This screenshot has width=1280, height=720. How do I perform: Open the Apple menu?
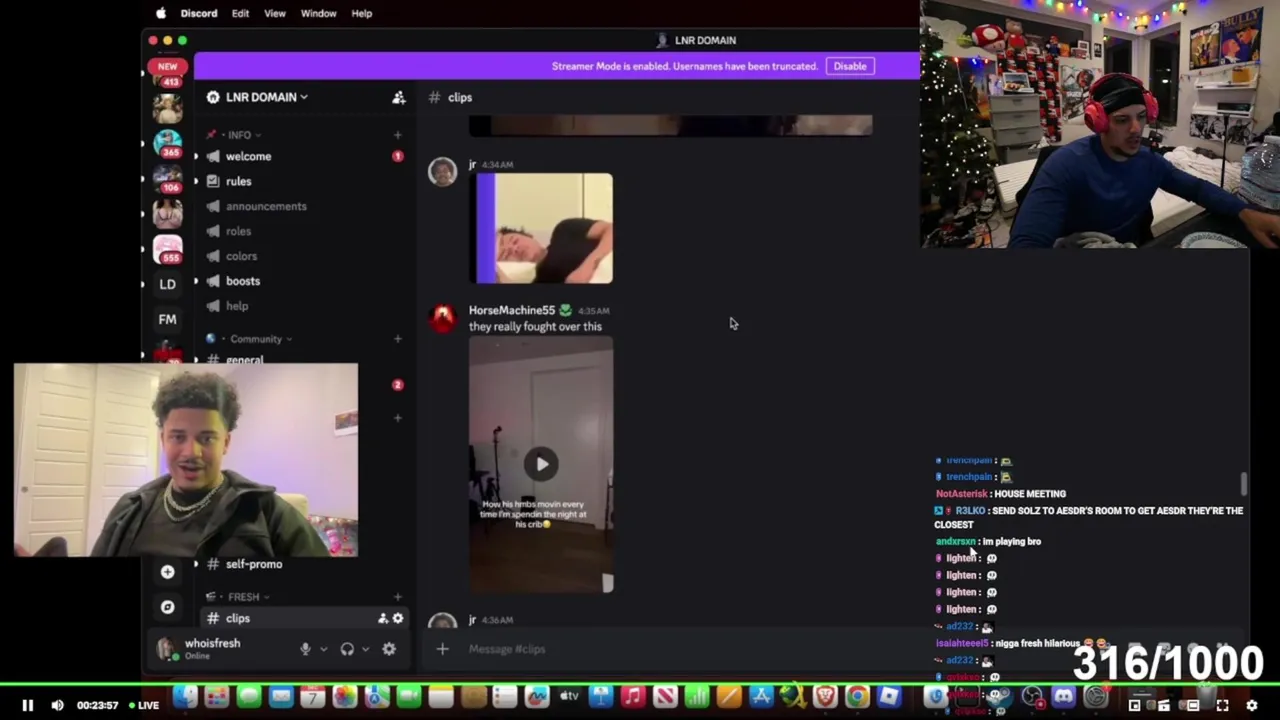click(160, 13)
